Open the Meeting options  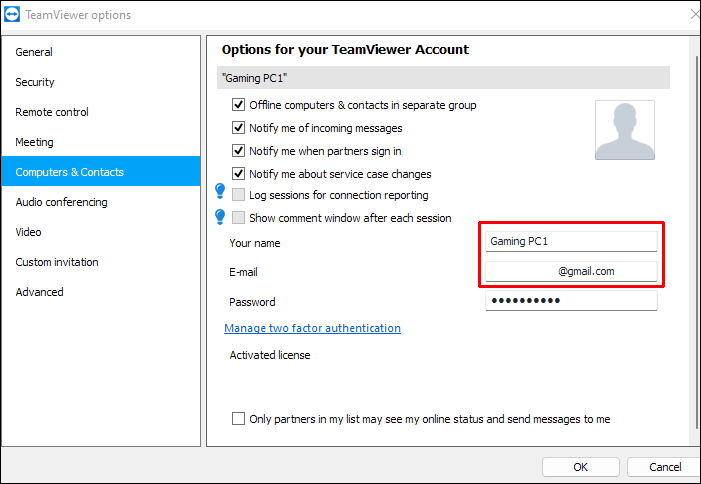[35, 142]
